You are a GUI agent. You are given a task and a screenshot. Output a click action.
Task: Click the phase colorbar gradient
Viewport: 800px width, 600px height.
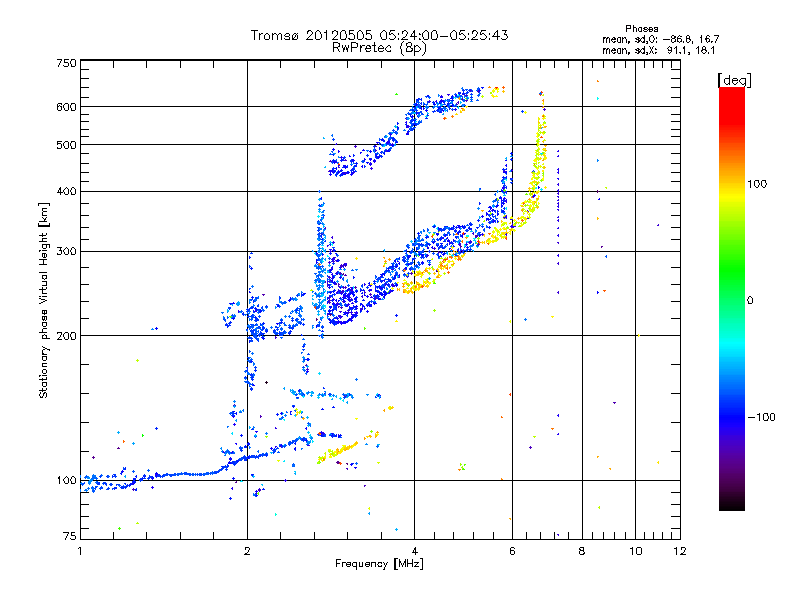732,298
